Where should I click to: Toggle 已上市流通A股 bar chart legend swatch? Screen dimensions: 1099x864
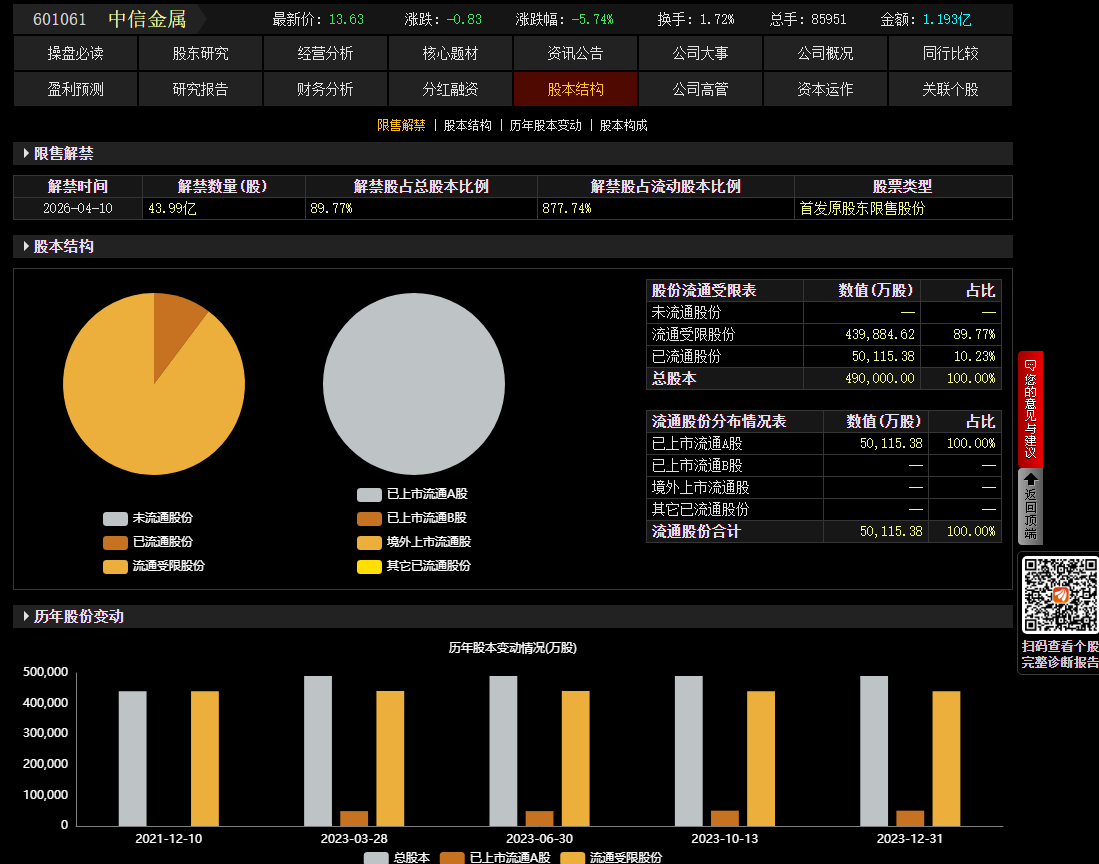pos(452,858)
